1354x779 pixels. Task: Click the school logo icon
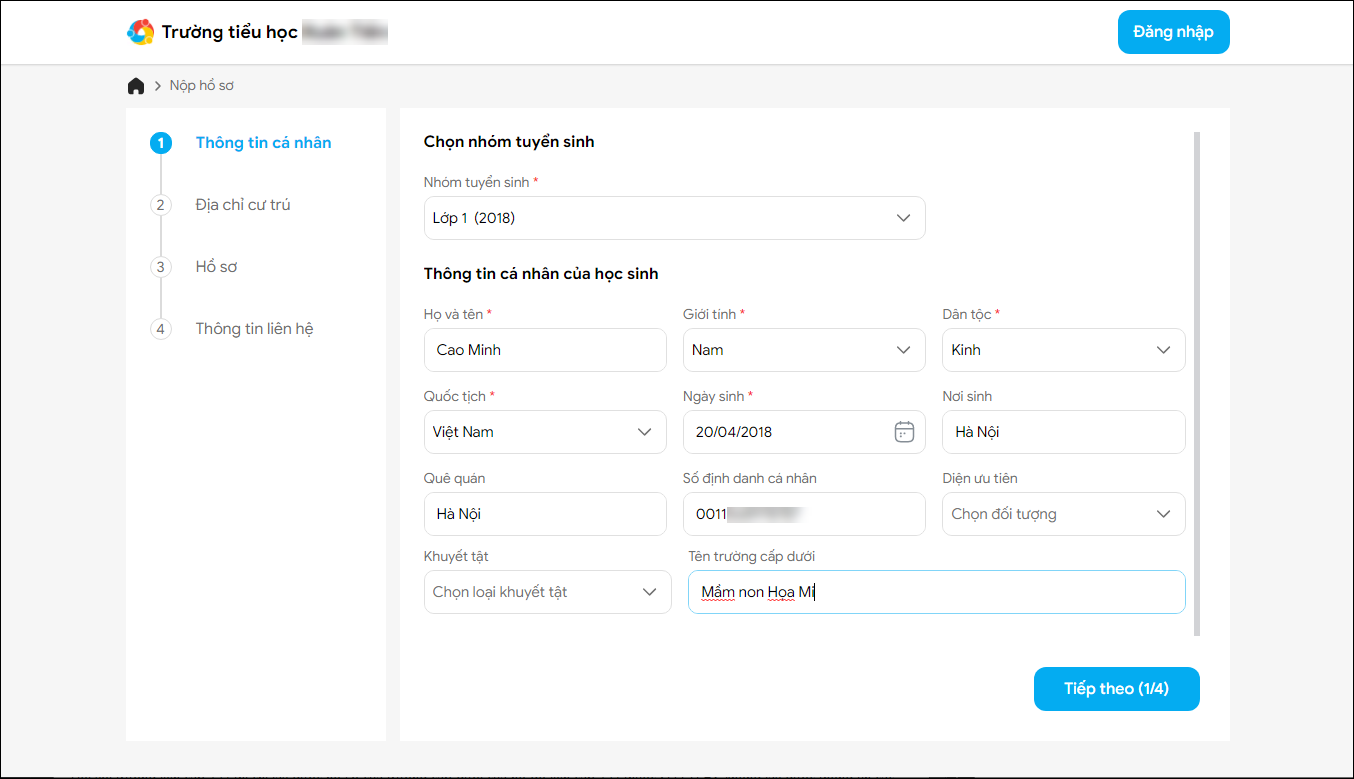140,32
